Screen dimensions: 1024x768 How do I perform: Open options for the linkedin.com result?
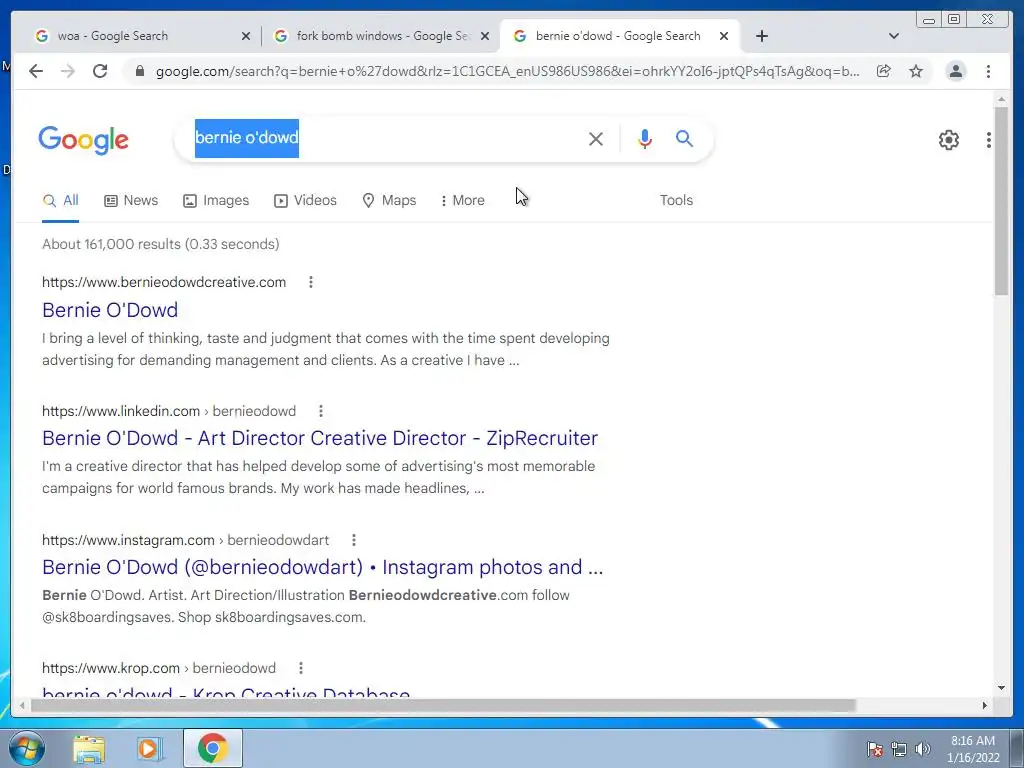(x=321, y=411)
